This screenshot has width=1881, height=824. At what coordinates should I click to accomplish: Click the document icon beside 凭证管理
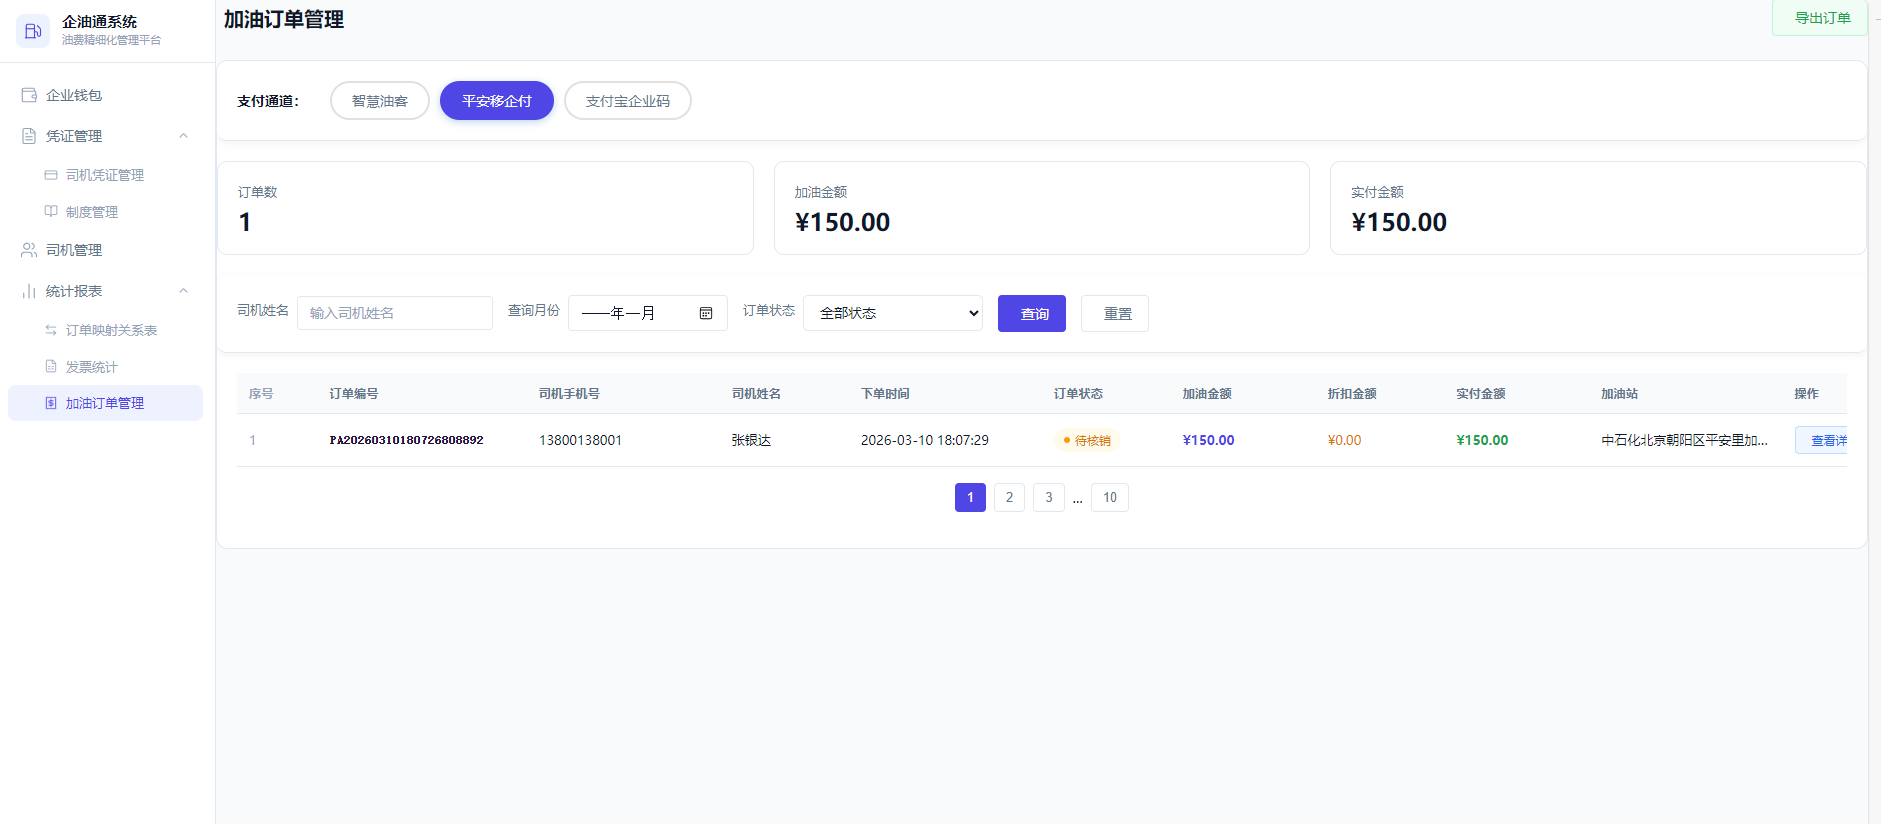point(29,136)
